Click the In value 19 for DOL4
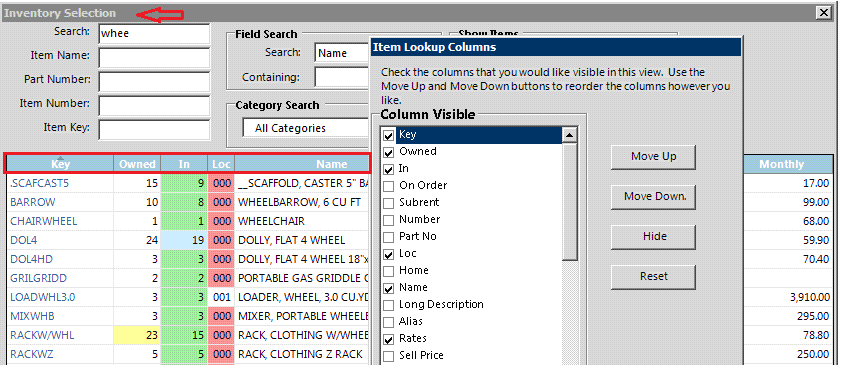 (185, 240)
